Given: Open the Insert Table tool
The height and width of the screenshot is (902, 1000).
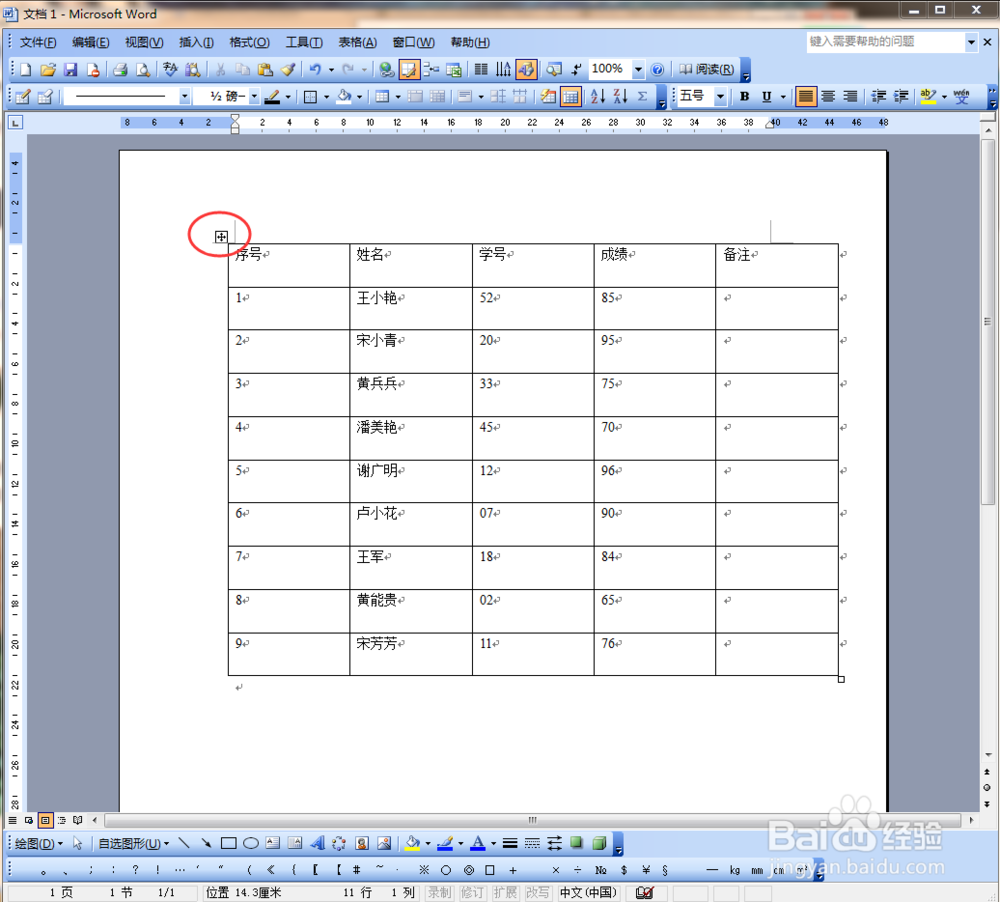Looking at the screenshot, I should tap(384, 96).
